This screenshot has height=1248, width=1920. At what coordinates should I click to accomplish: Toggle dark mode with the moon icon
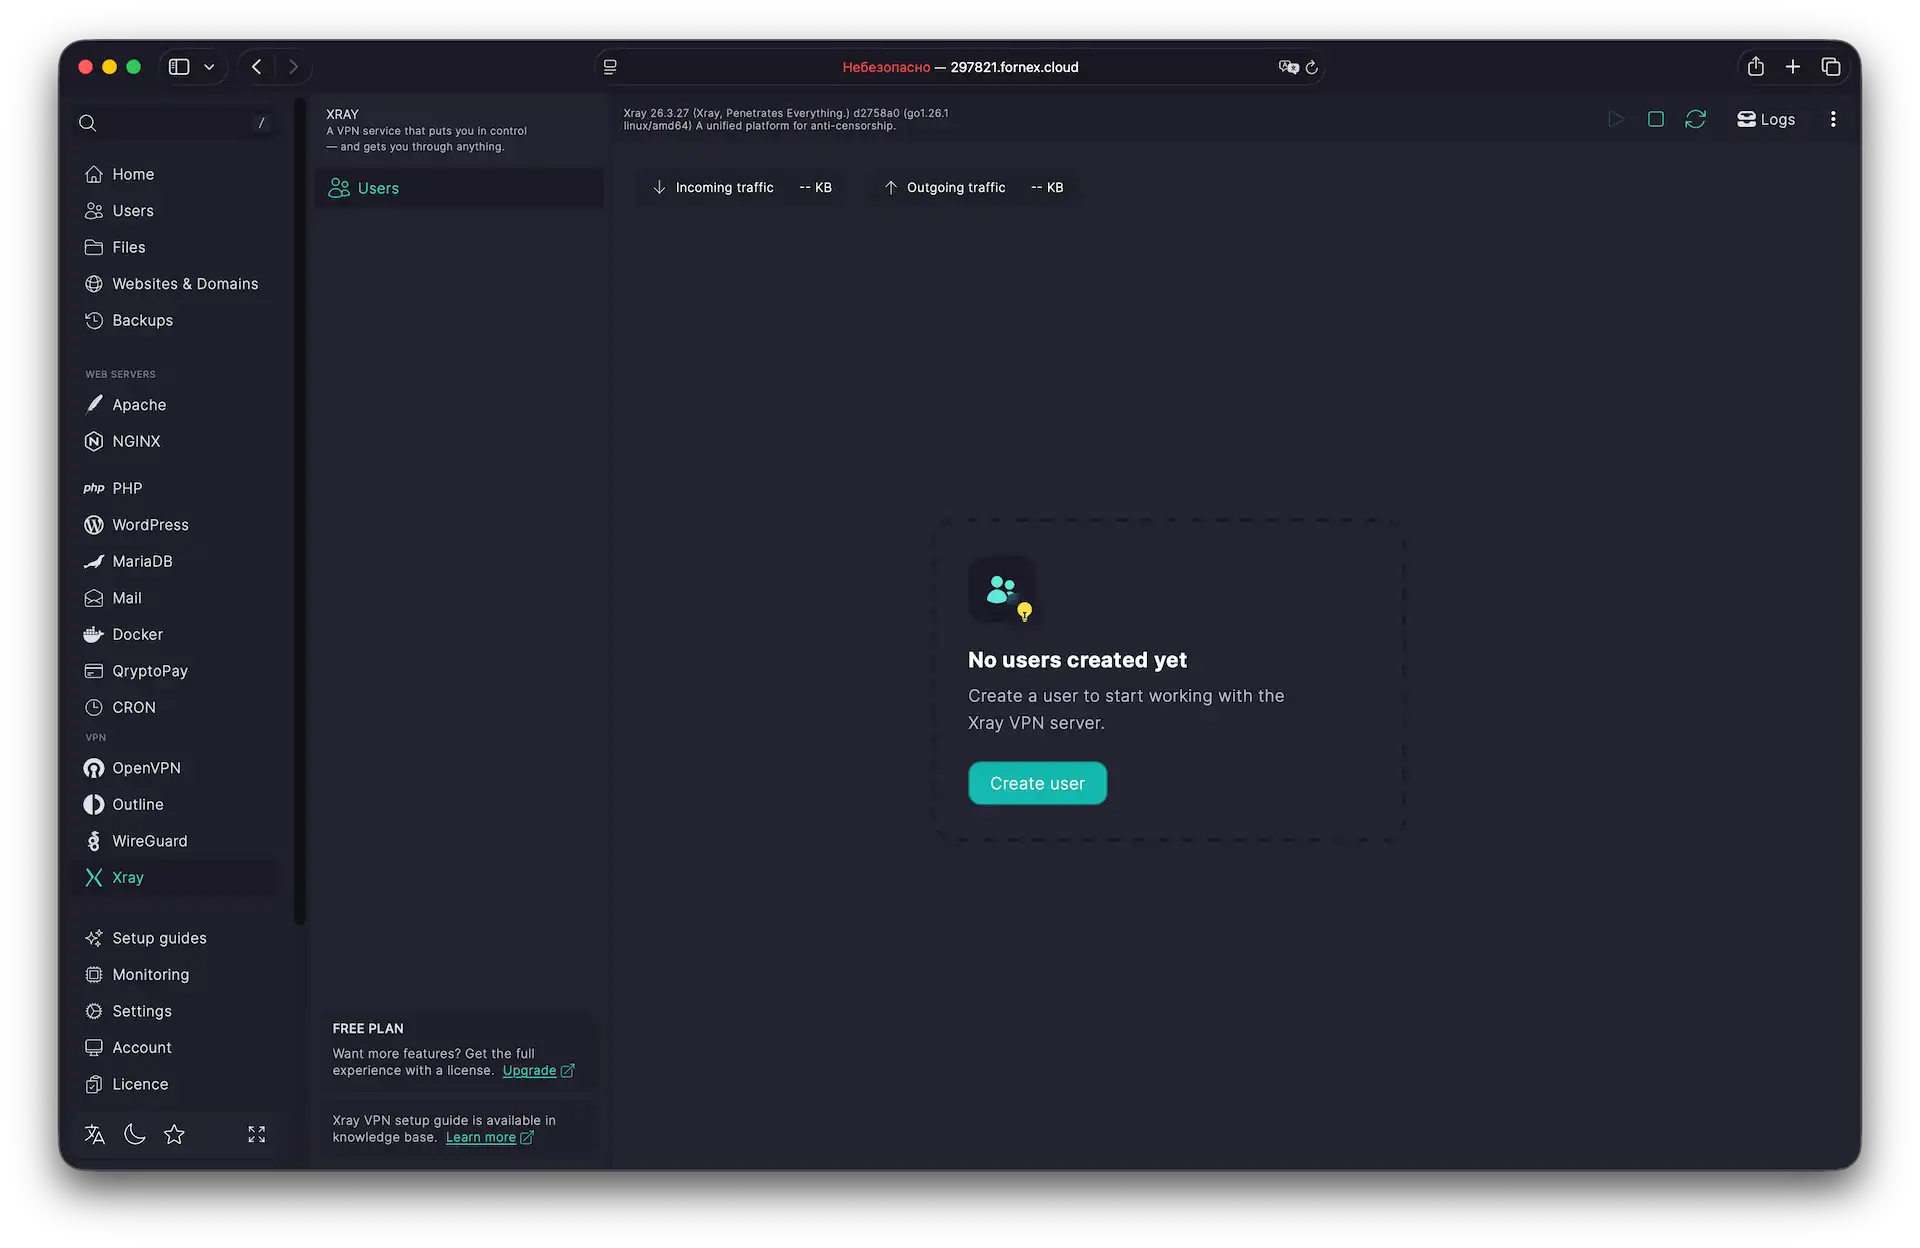(x=135, y=1134)
